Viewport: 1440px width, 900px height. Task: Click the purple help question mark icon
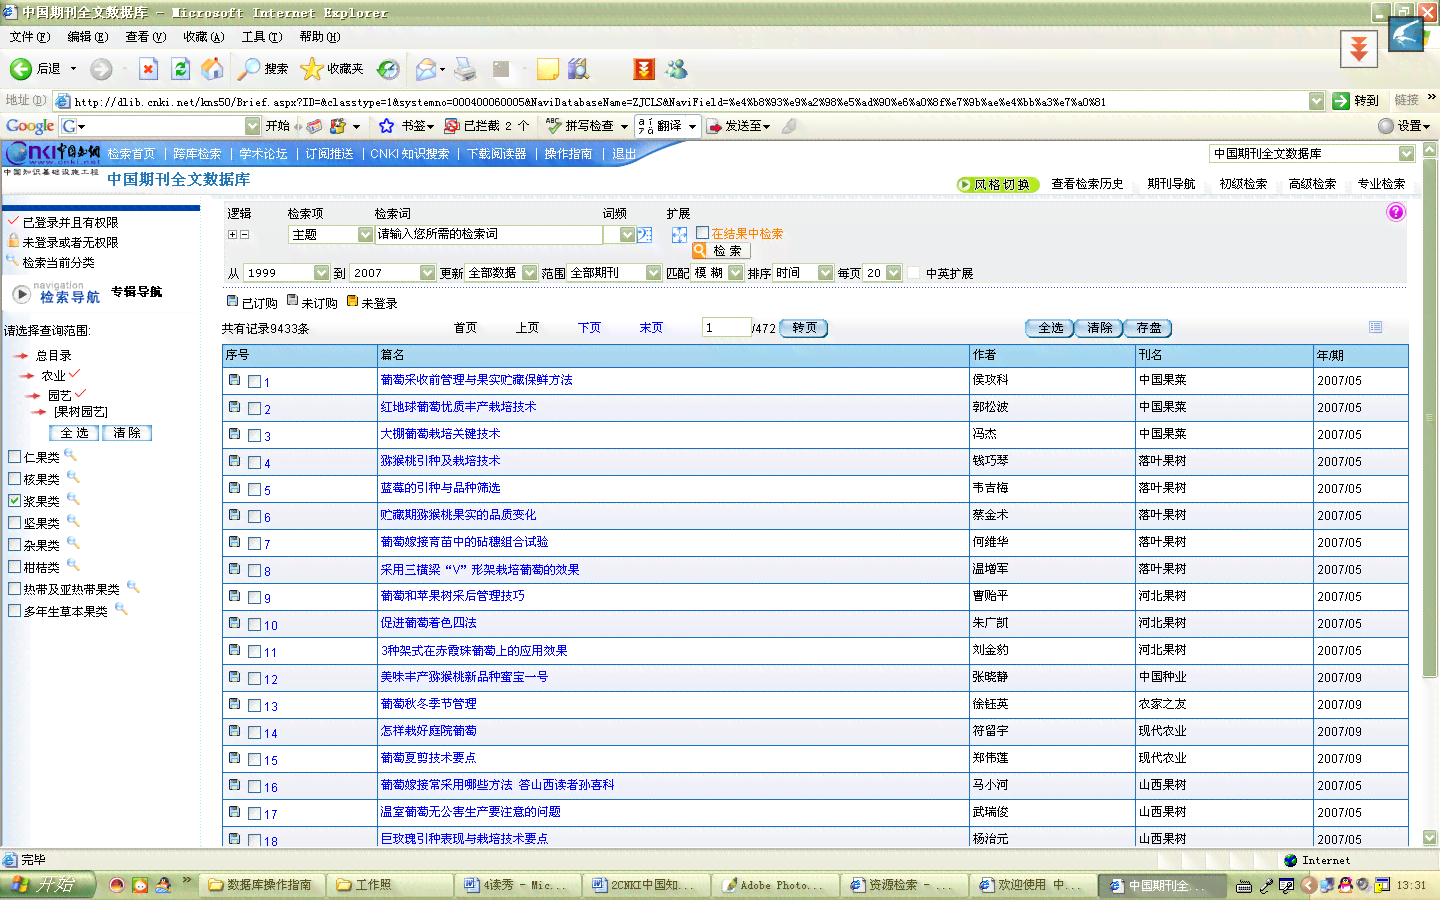pyautogui.click(x=1396, y=212)
